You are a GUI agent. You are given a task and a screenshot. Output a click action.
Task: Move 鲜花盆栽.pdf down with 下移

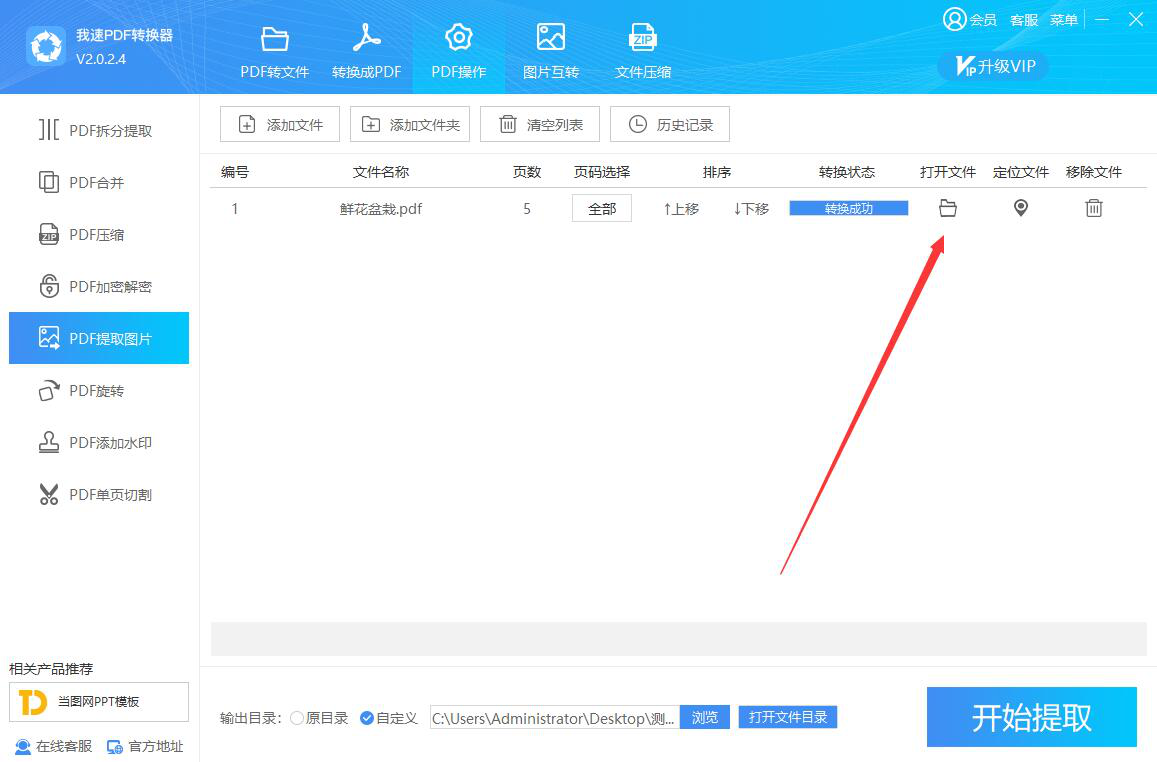click(751, 209)
